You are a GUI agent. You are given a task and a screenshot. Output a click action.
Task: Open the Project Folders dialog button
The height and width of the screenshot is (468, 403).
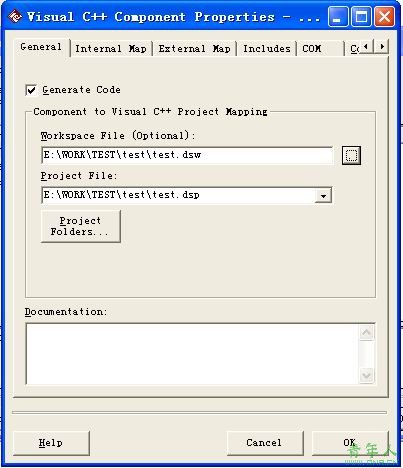[x=80, y=226]
